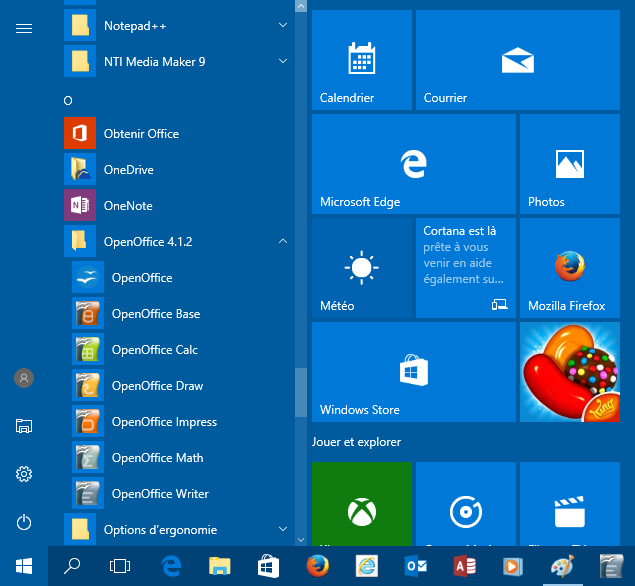635x586 pixels.
Task: Open the Météo weather tile
Action: point(362,268)
